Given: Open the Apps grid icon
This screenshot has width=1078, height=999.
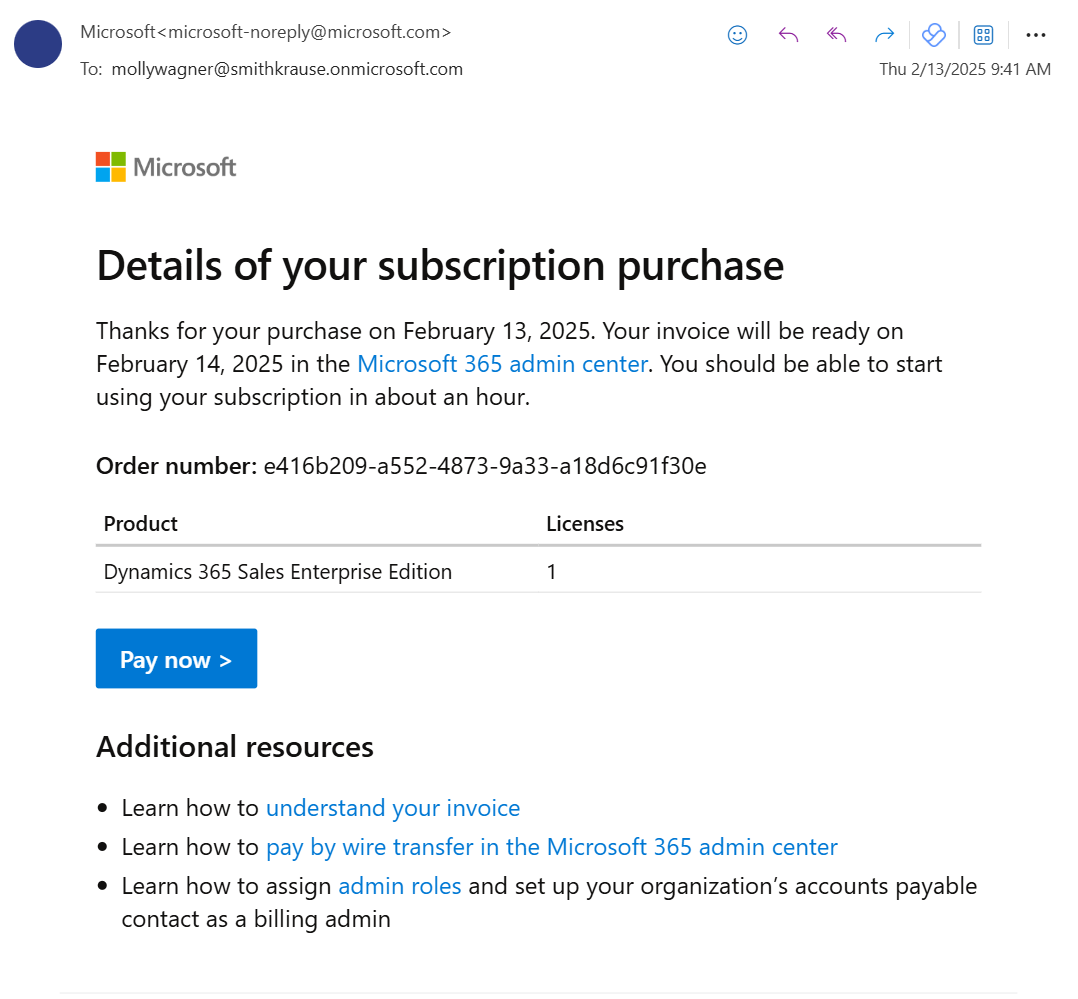Looking at the screenshot, I should point(983,35).
